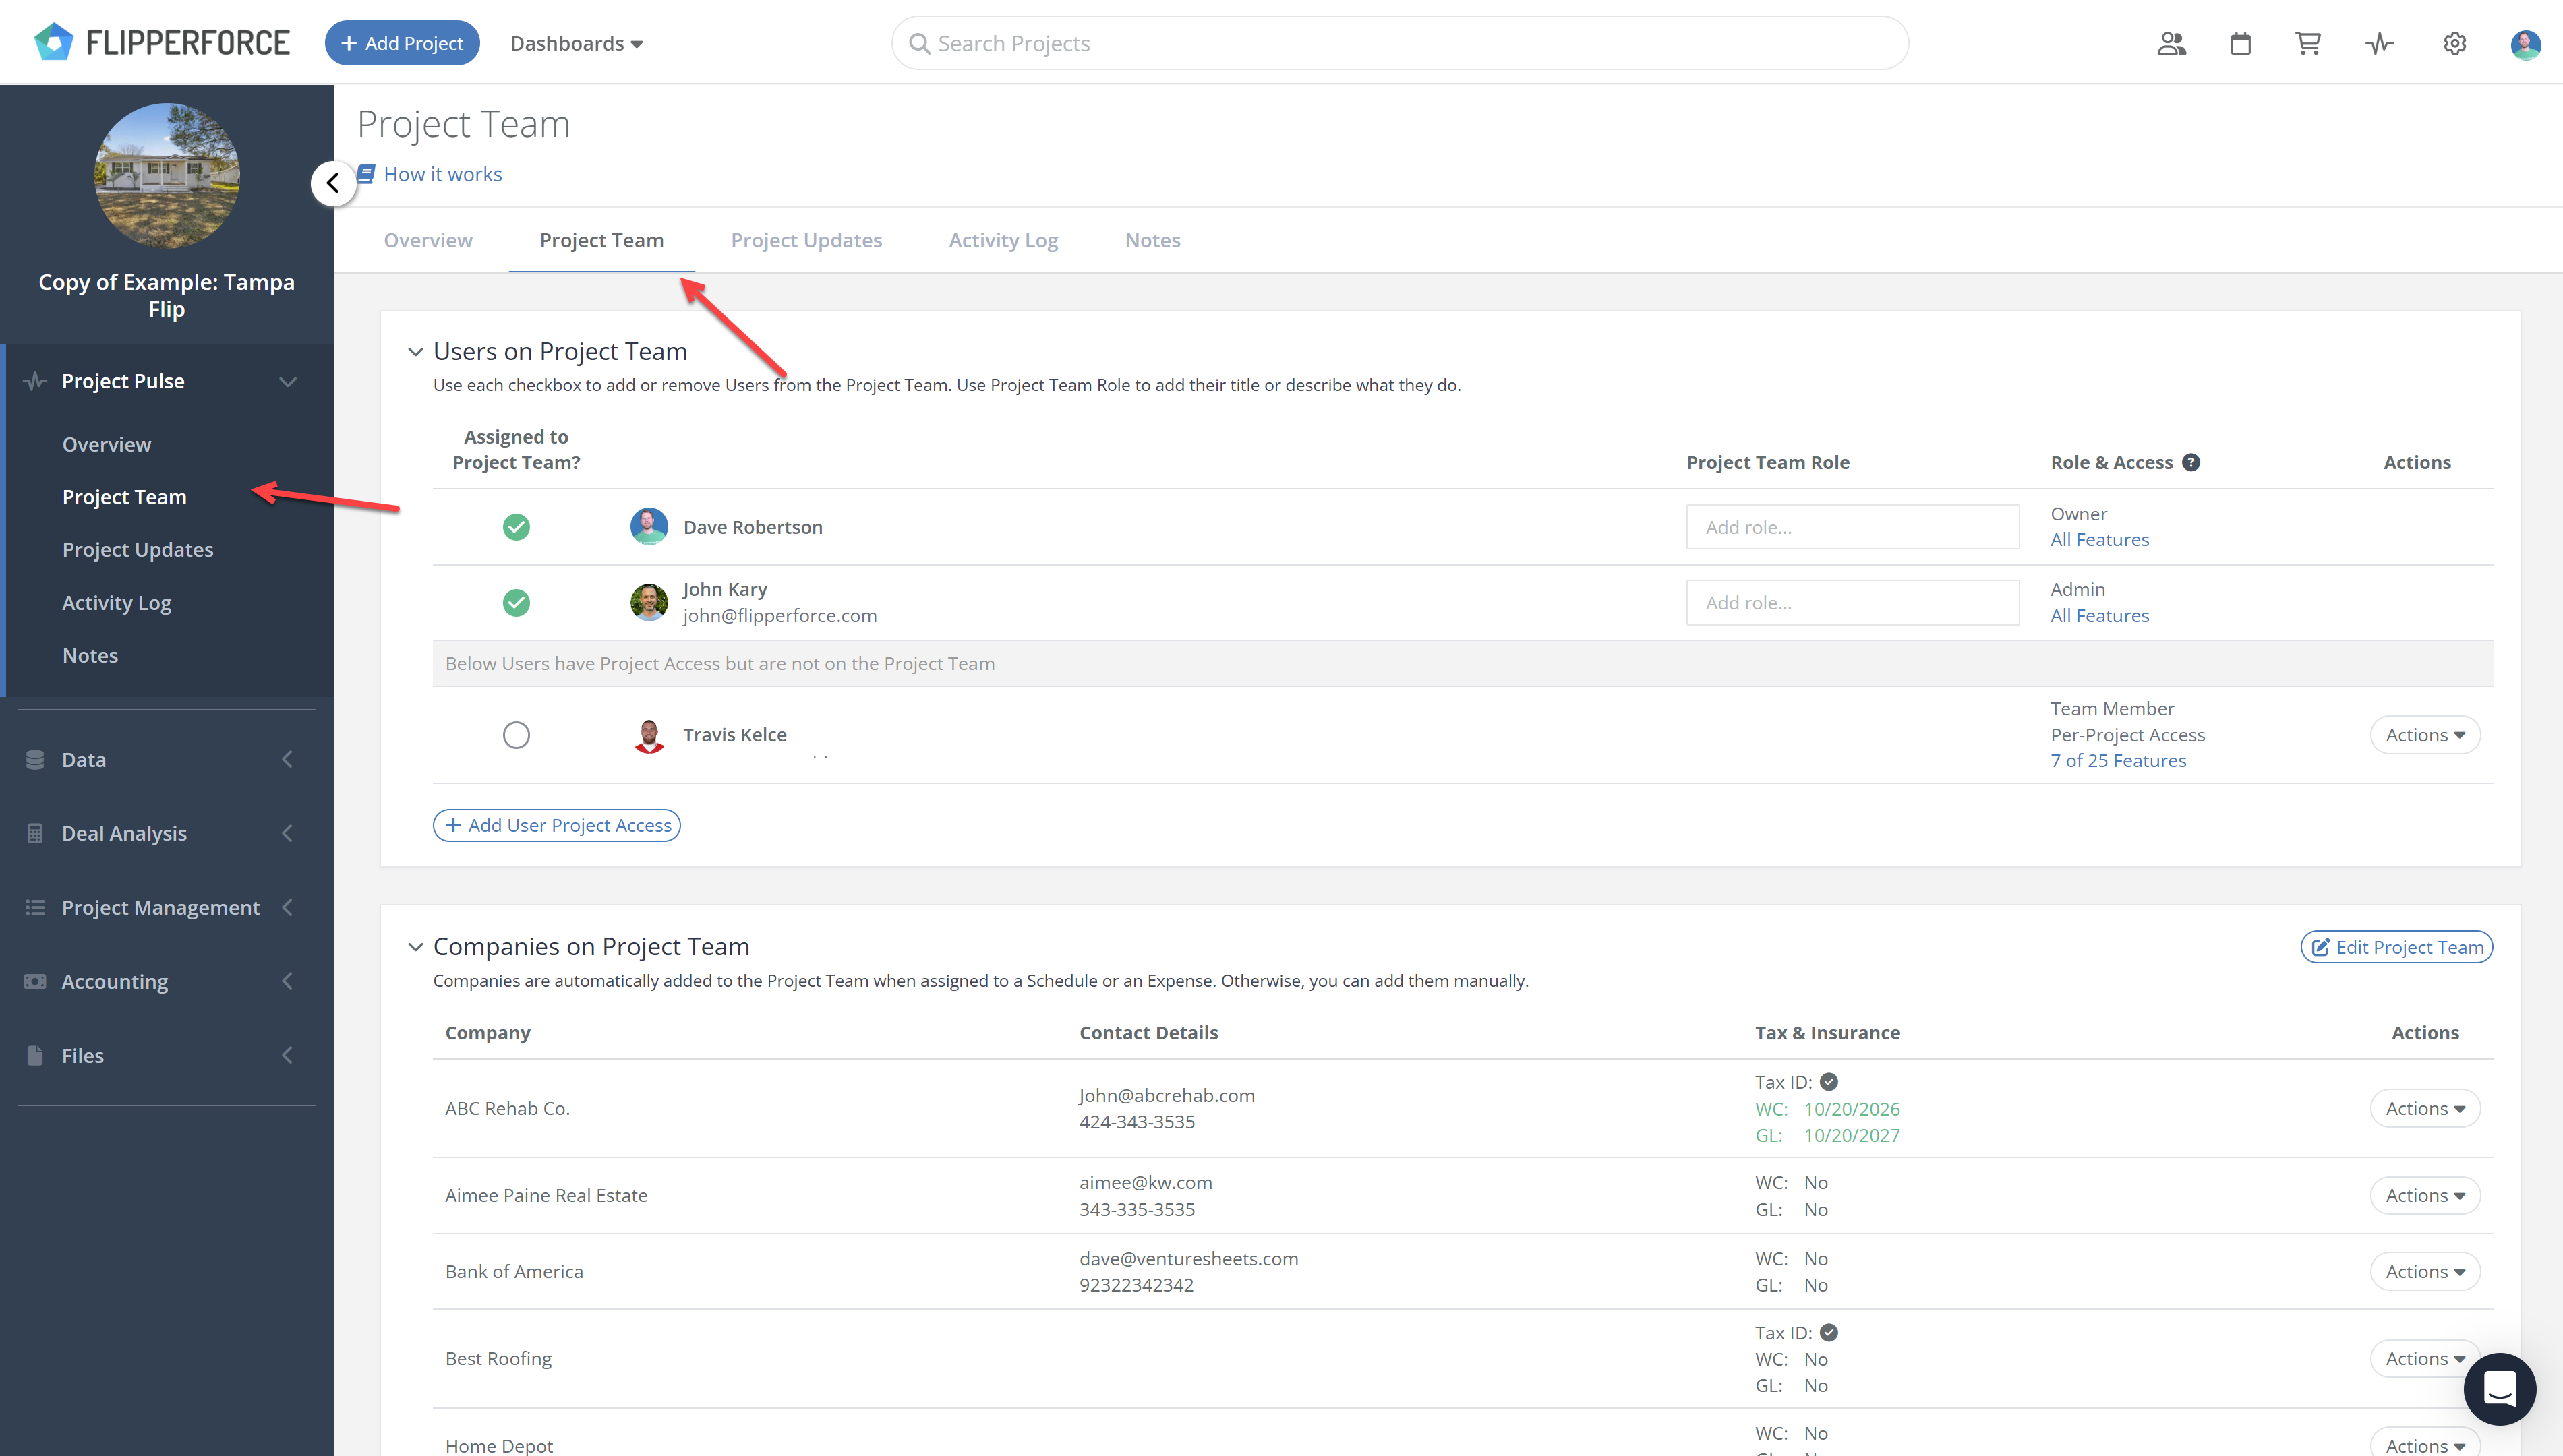Click the project property photo thumbnail

tap(167, 175)
